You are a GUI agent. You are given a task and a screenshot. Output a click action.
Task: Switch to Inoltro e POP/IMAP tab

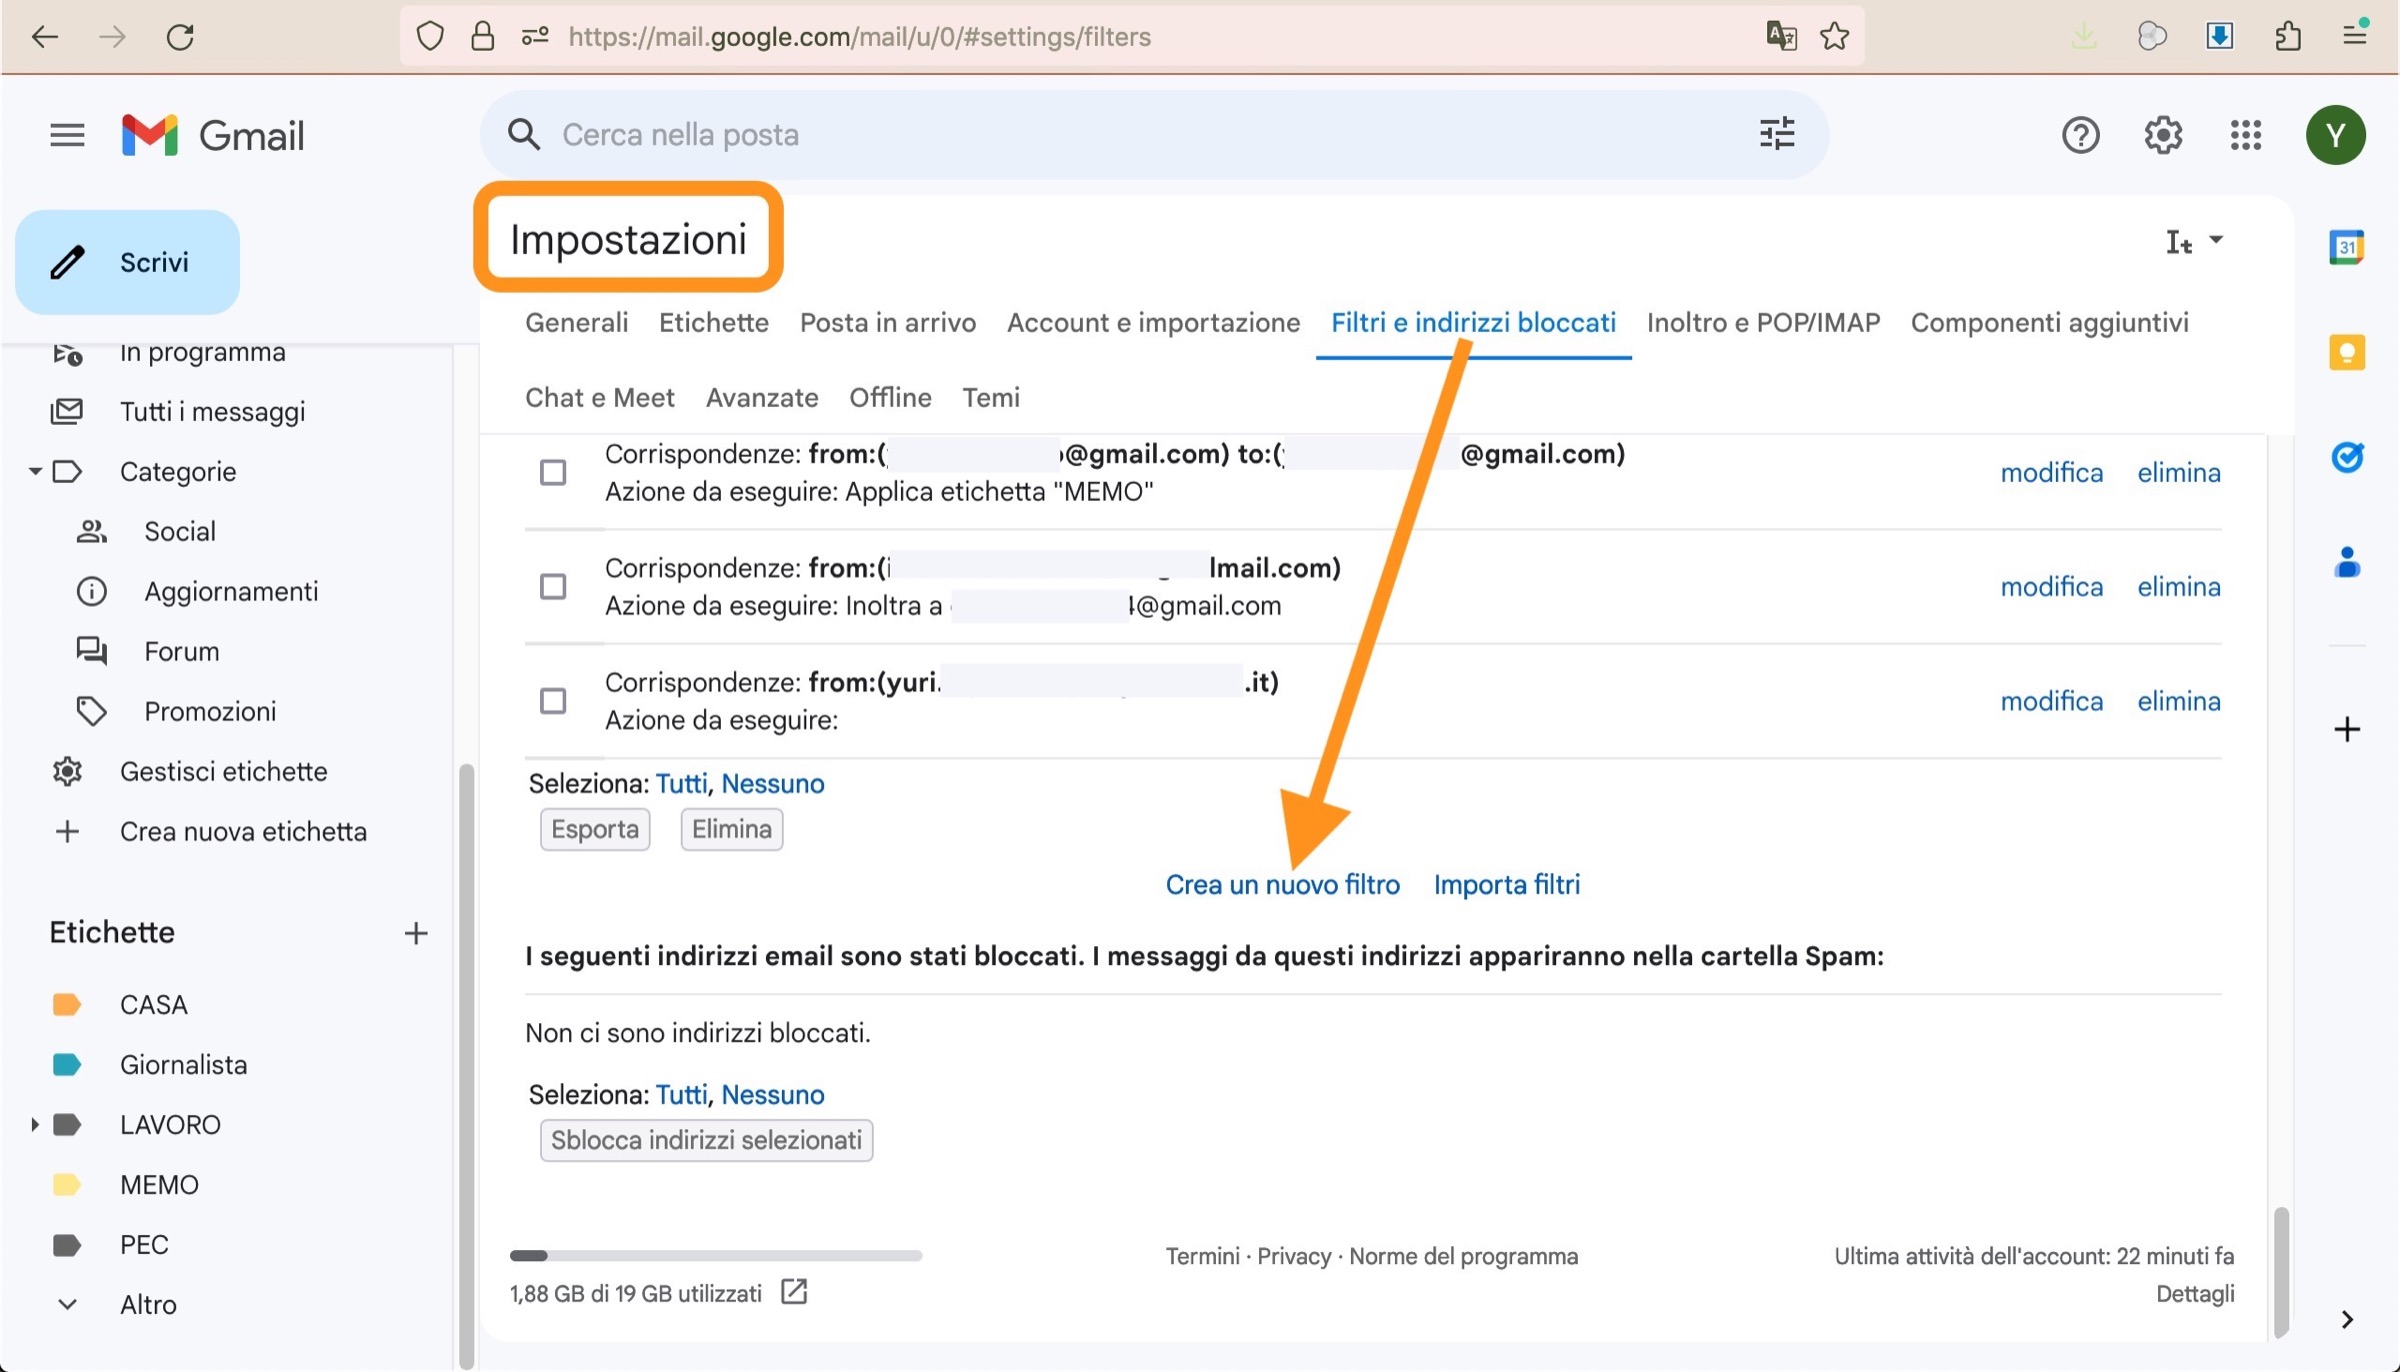(x=1762, y=322)
